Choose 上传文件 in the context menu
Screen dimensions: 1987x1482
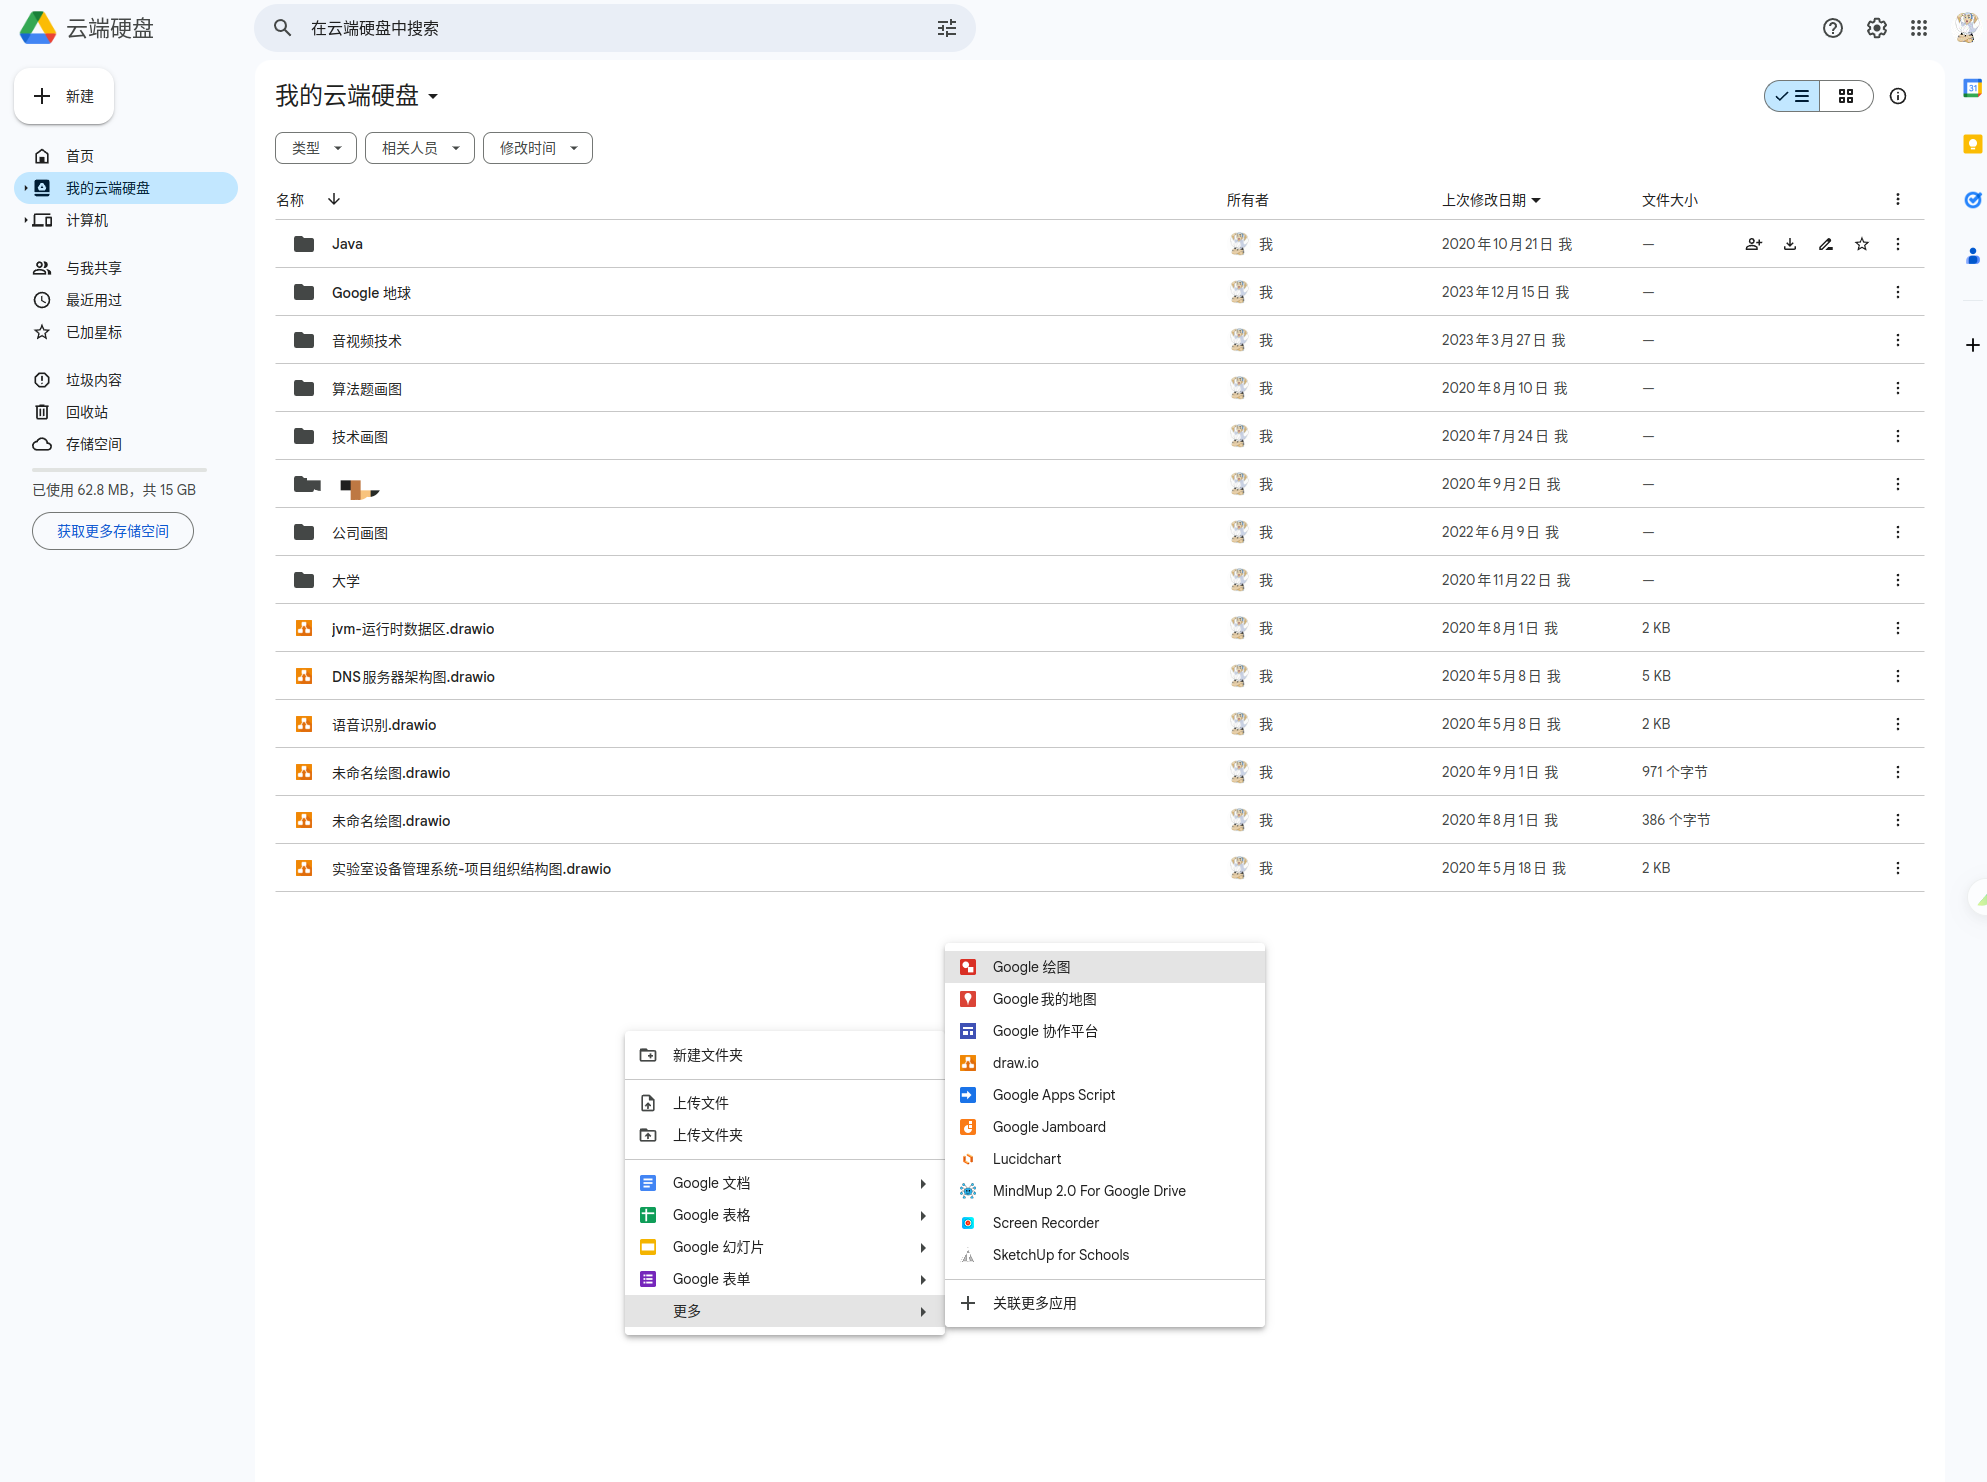pyautogui.click(x=700, y=1103)
